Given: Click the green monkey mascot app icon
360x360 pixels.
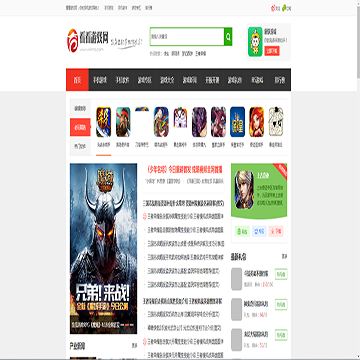Looking at the screenshot, I should (x=255, y=42).
